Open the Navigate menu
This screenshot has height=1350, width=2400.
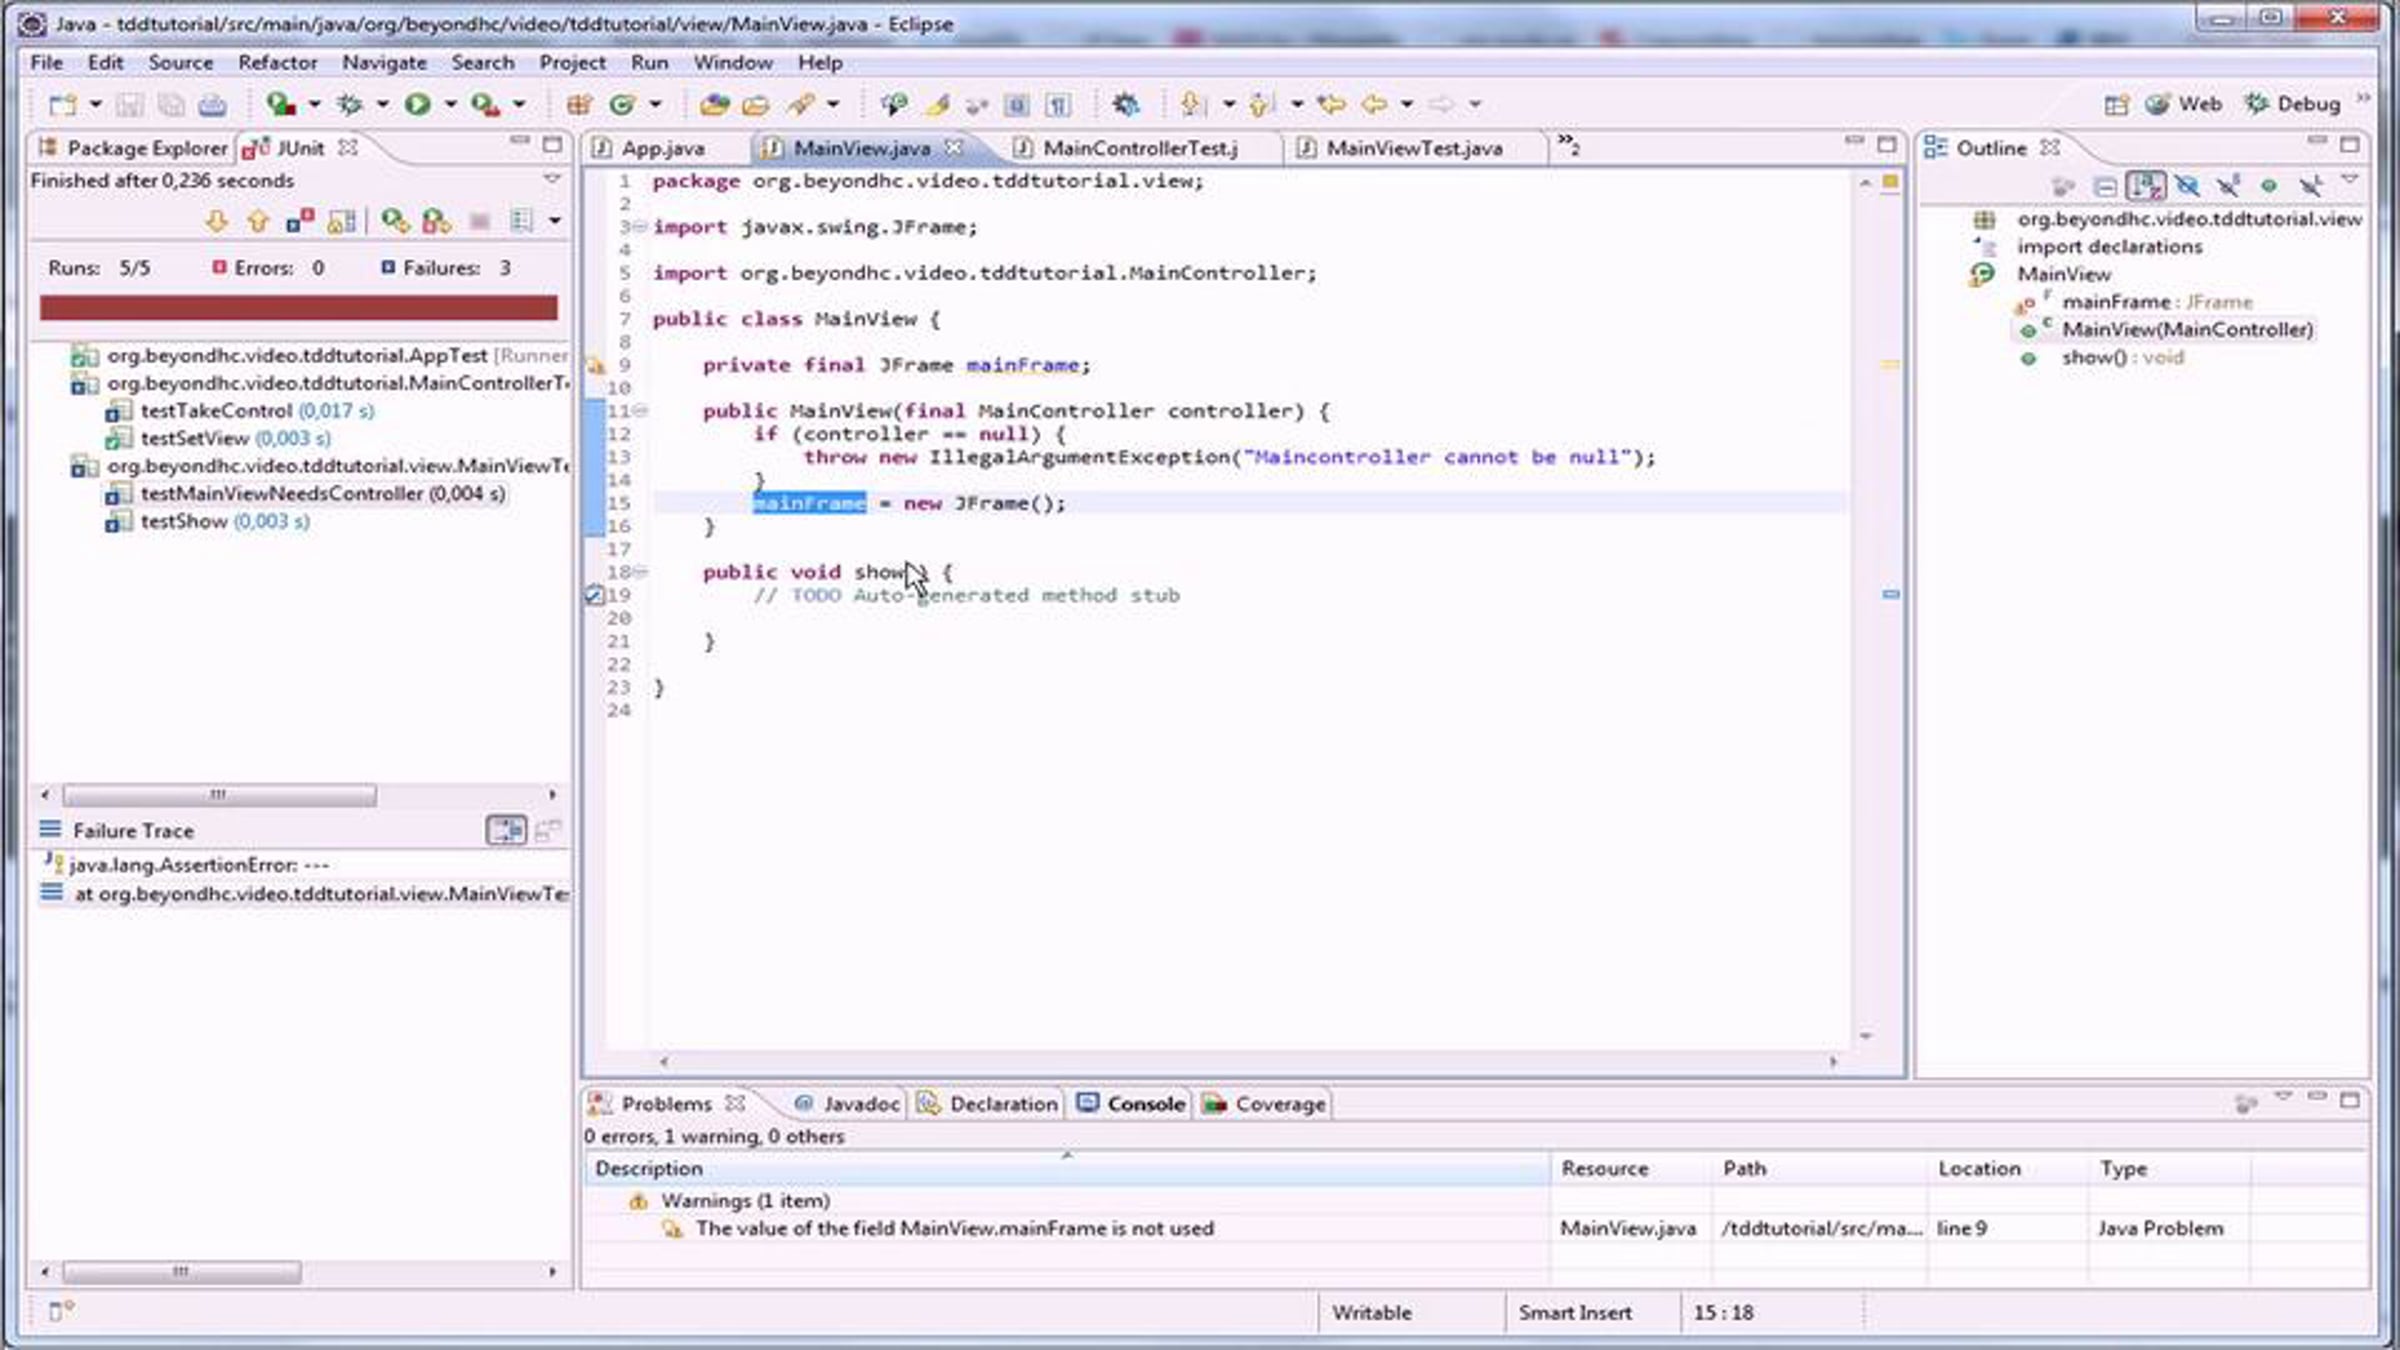384,62
